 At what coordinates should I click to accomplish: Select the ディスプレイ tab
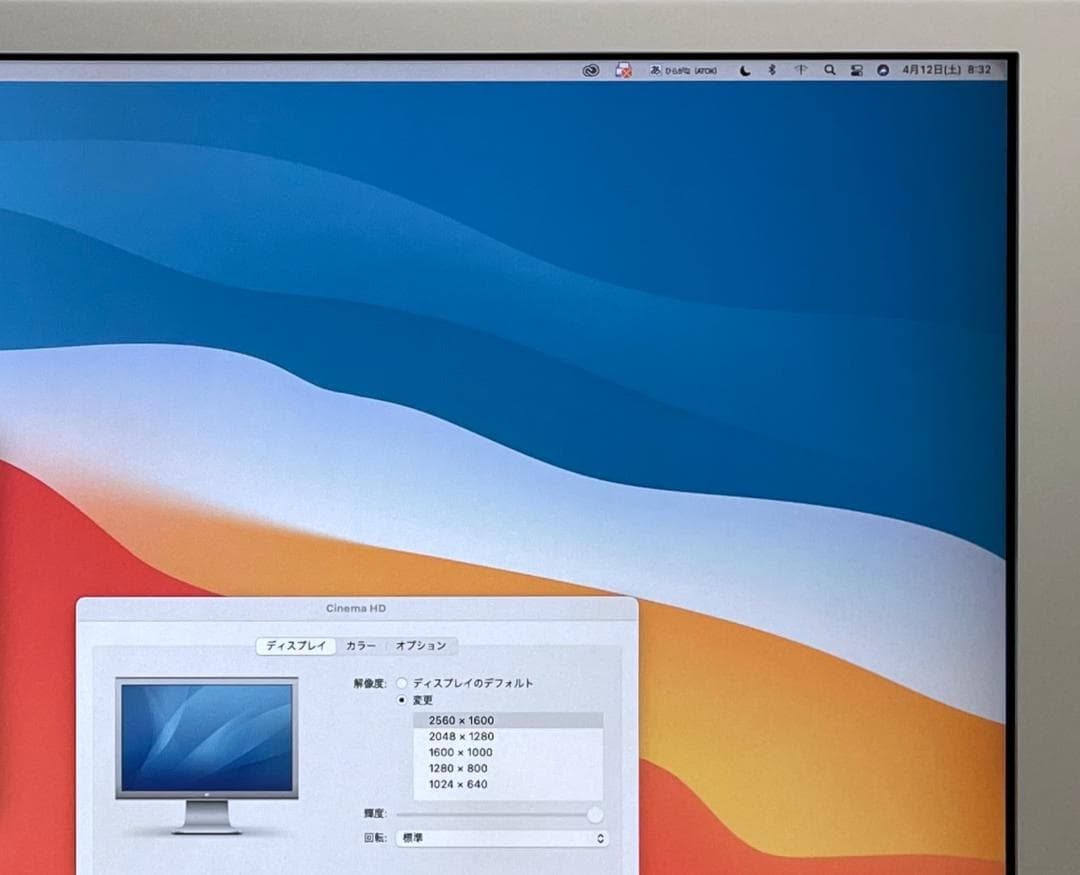295,646
